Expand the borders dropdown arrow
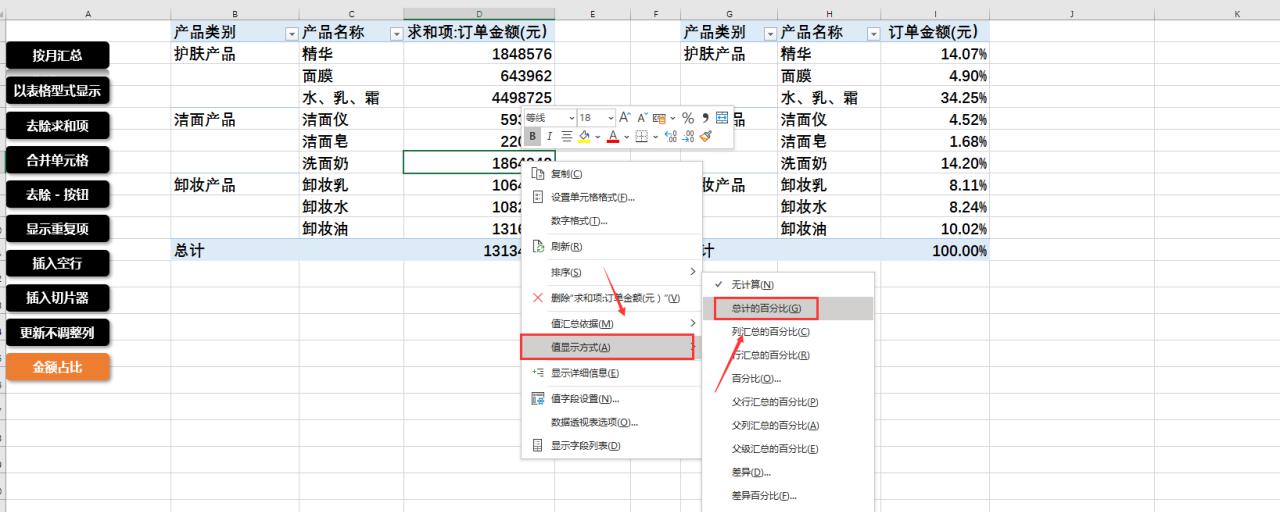The image size is (1280, 512). pos(656,137)
